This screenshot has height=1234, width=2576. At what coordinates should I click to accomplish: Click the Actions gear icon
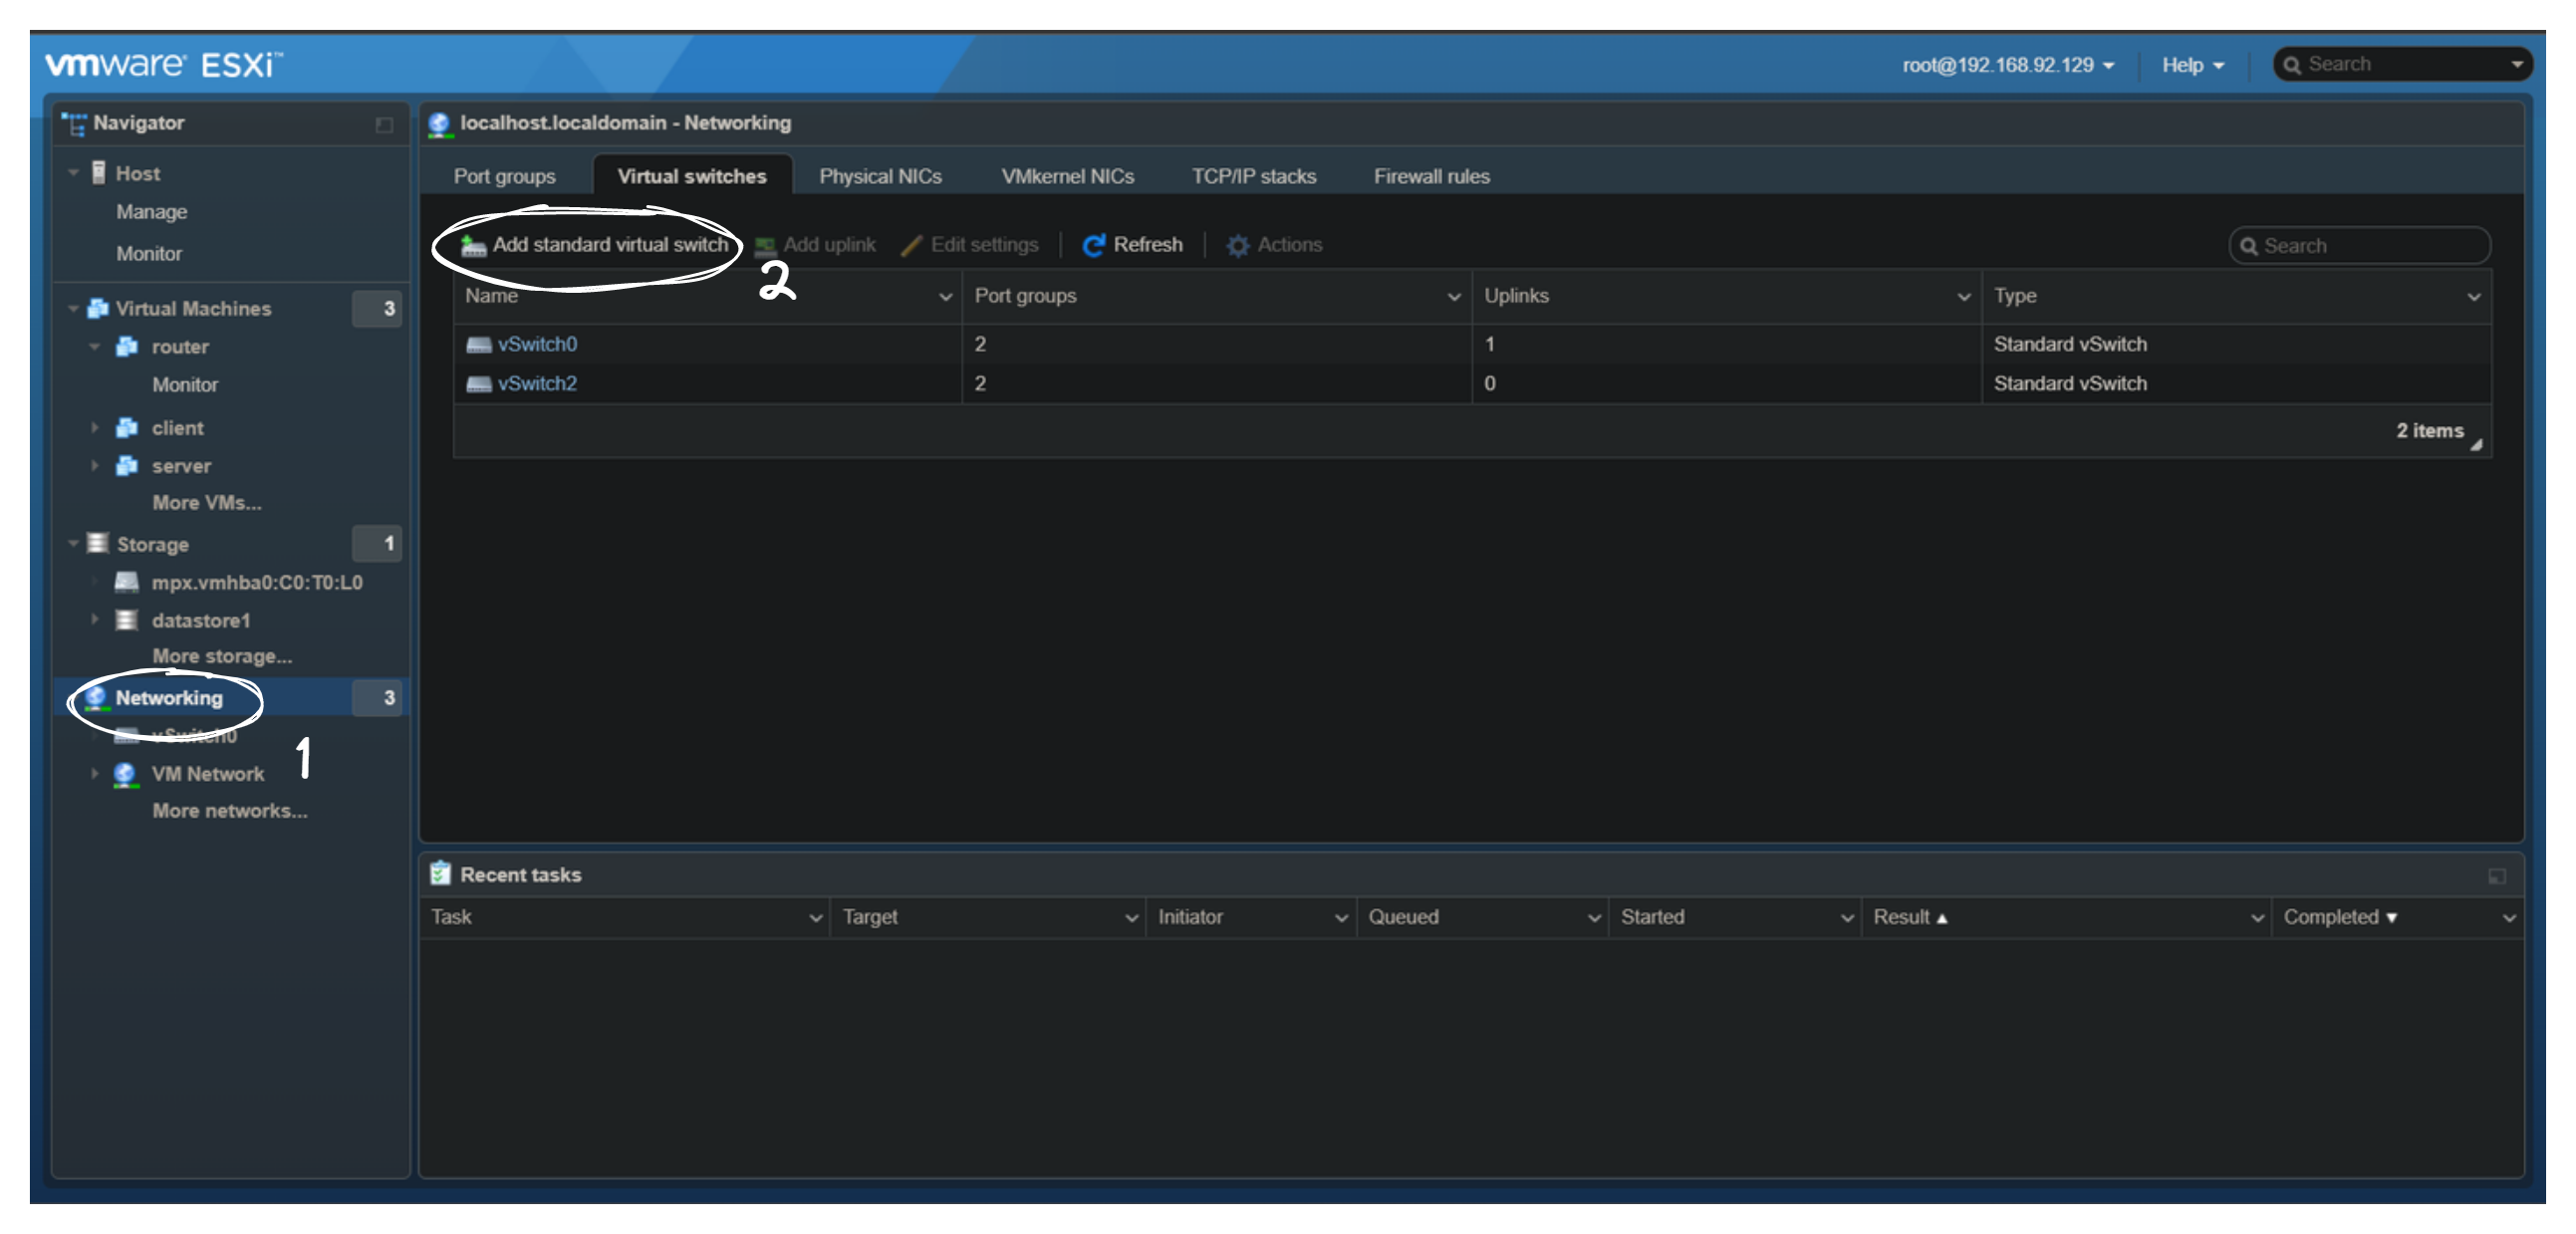pos(1238,246)
